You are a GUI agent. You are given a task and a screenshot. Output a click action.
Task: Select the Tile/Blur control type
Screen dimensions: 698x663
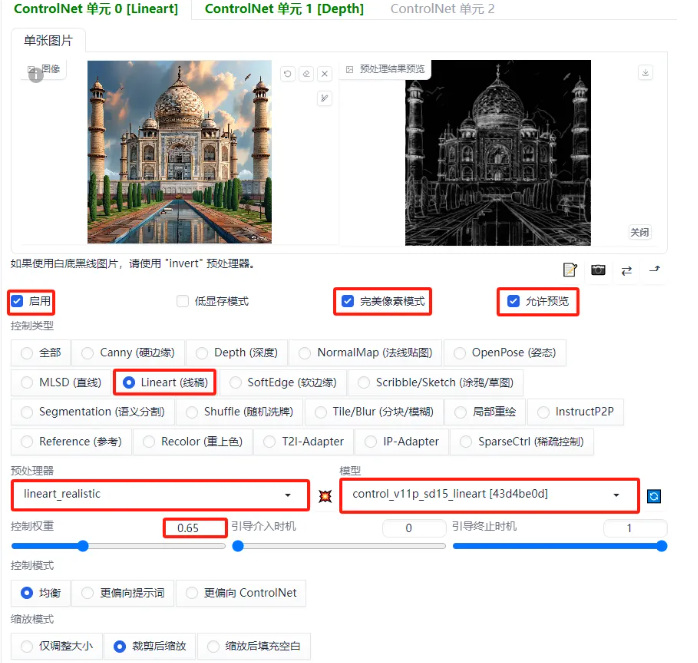point(374,412)
